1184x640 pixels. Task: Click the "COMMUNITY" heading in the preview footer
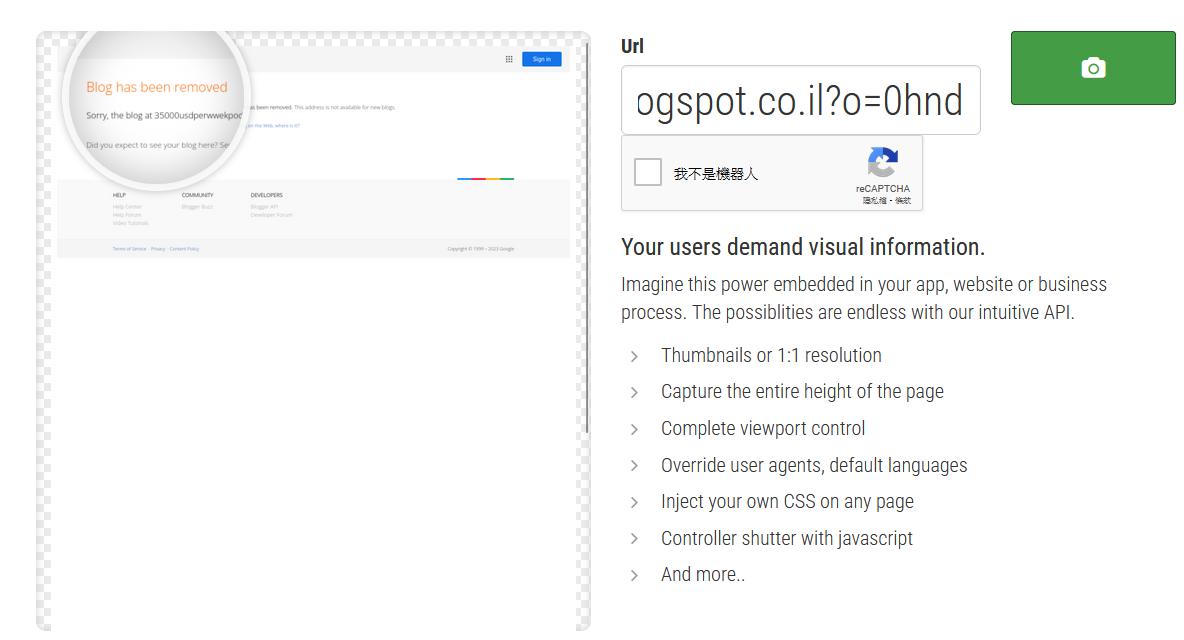pos(197,195)
